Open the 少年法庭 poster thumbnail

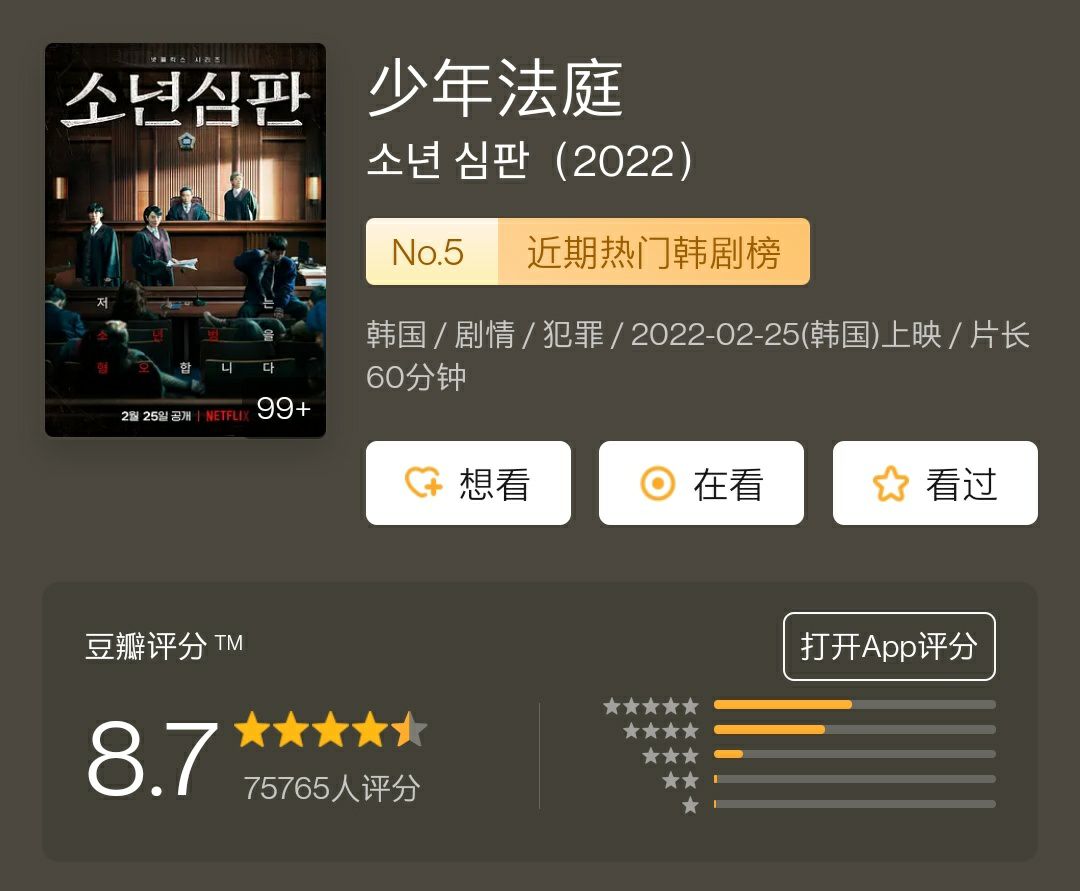point(185,240)
